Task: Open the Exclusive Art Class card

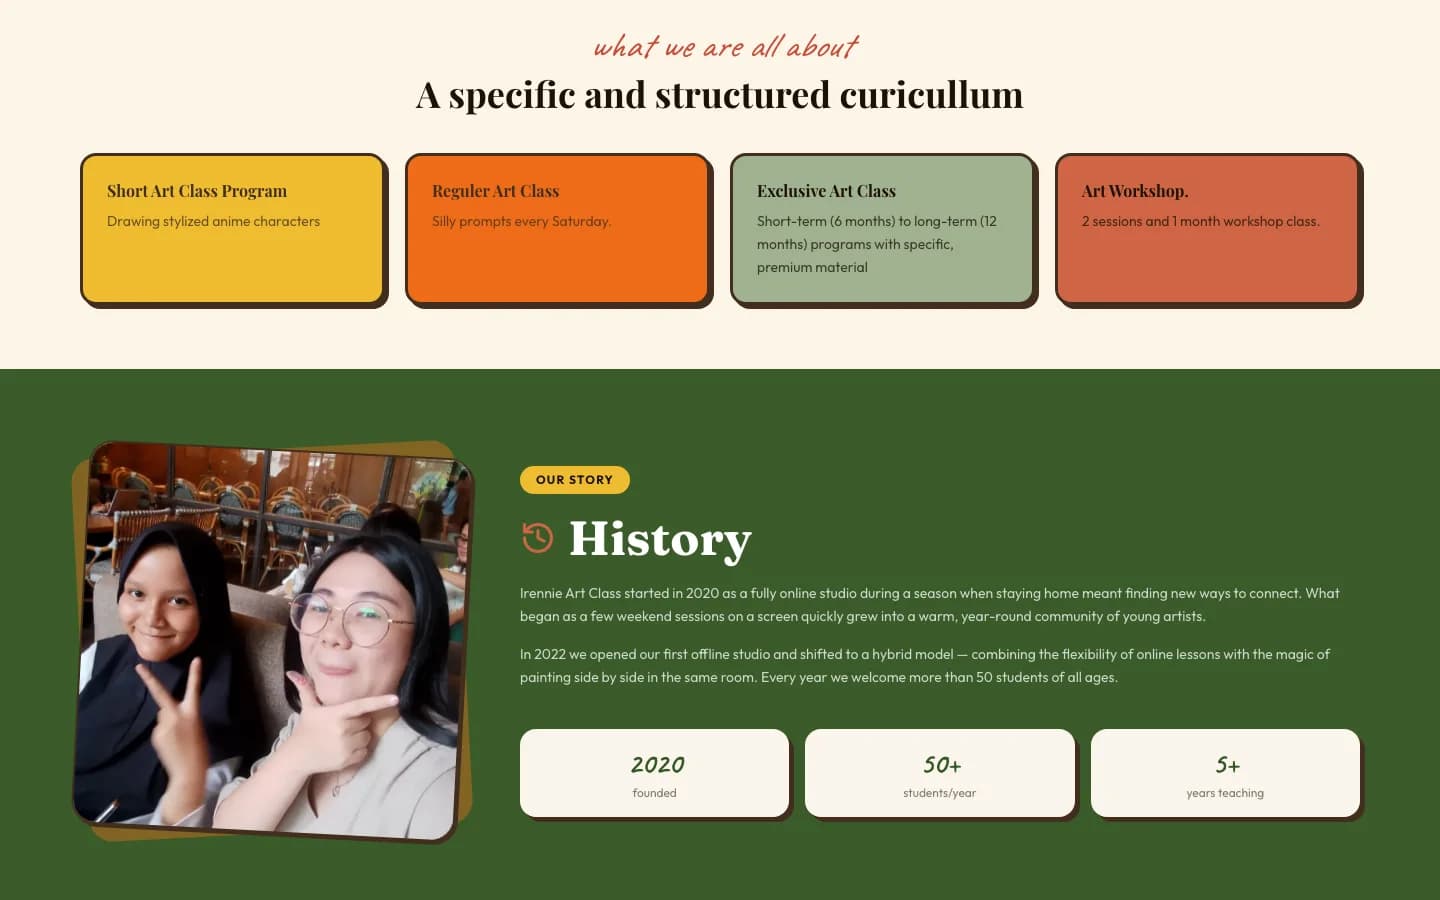Action: click(x=883, y=230)
